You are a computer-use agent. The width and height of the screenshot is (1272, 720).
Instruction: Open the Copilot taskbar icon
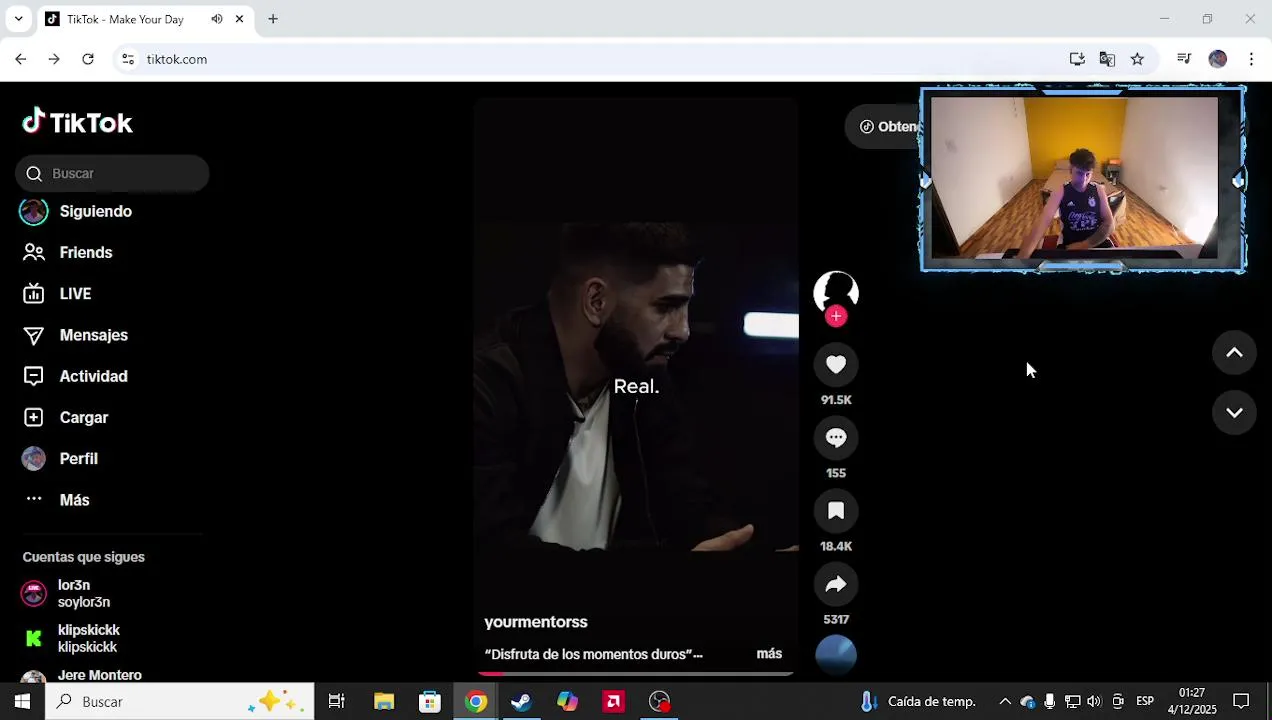tap(567, 702)
